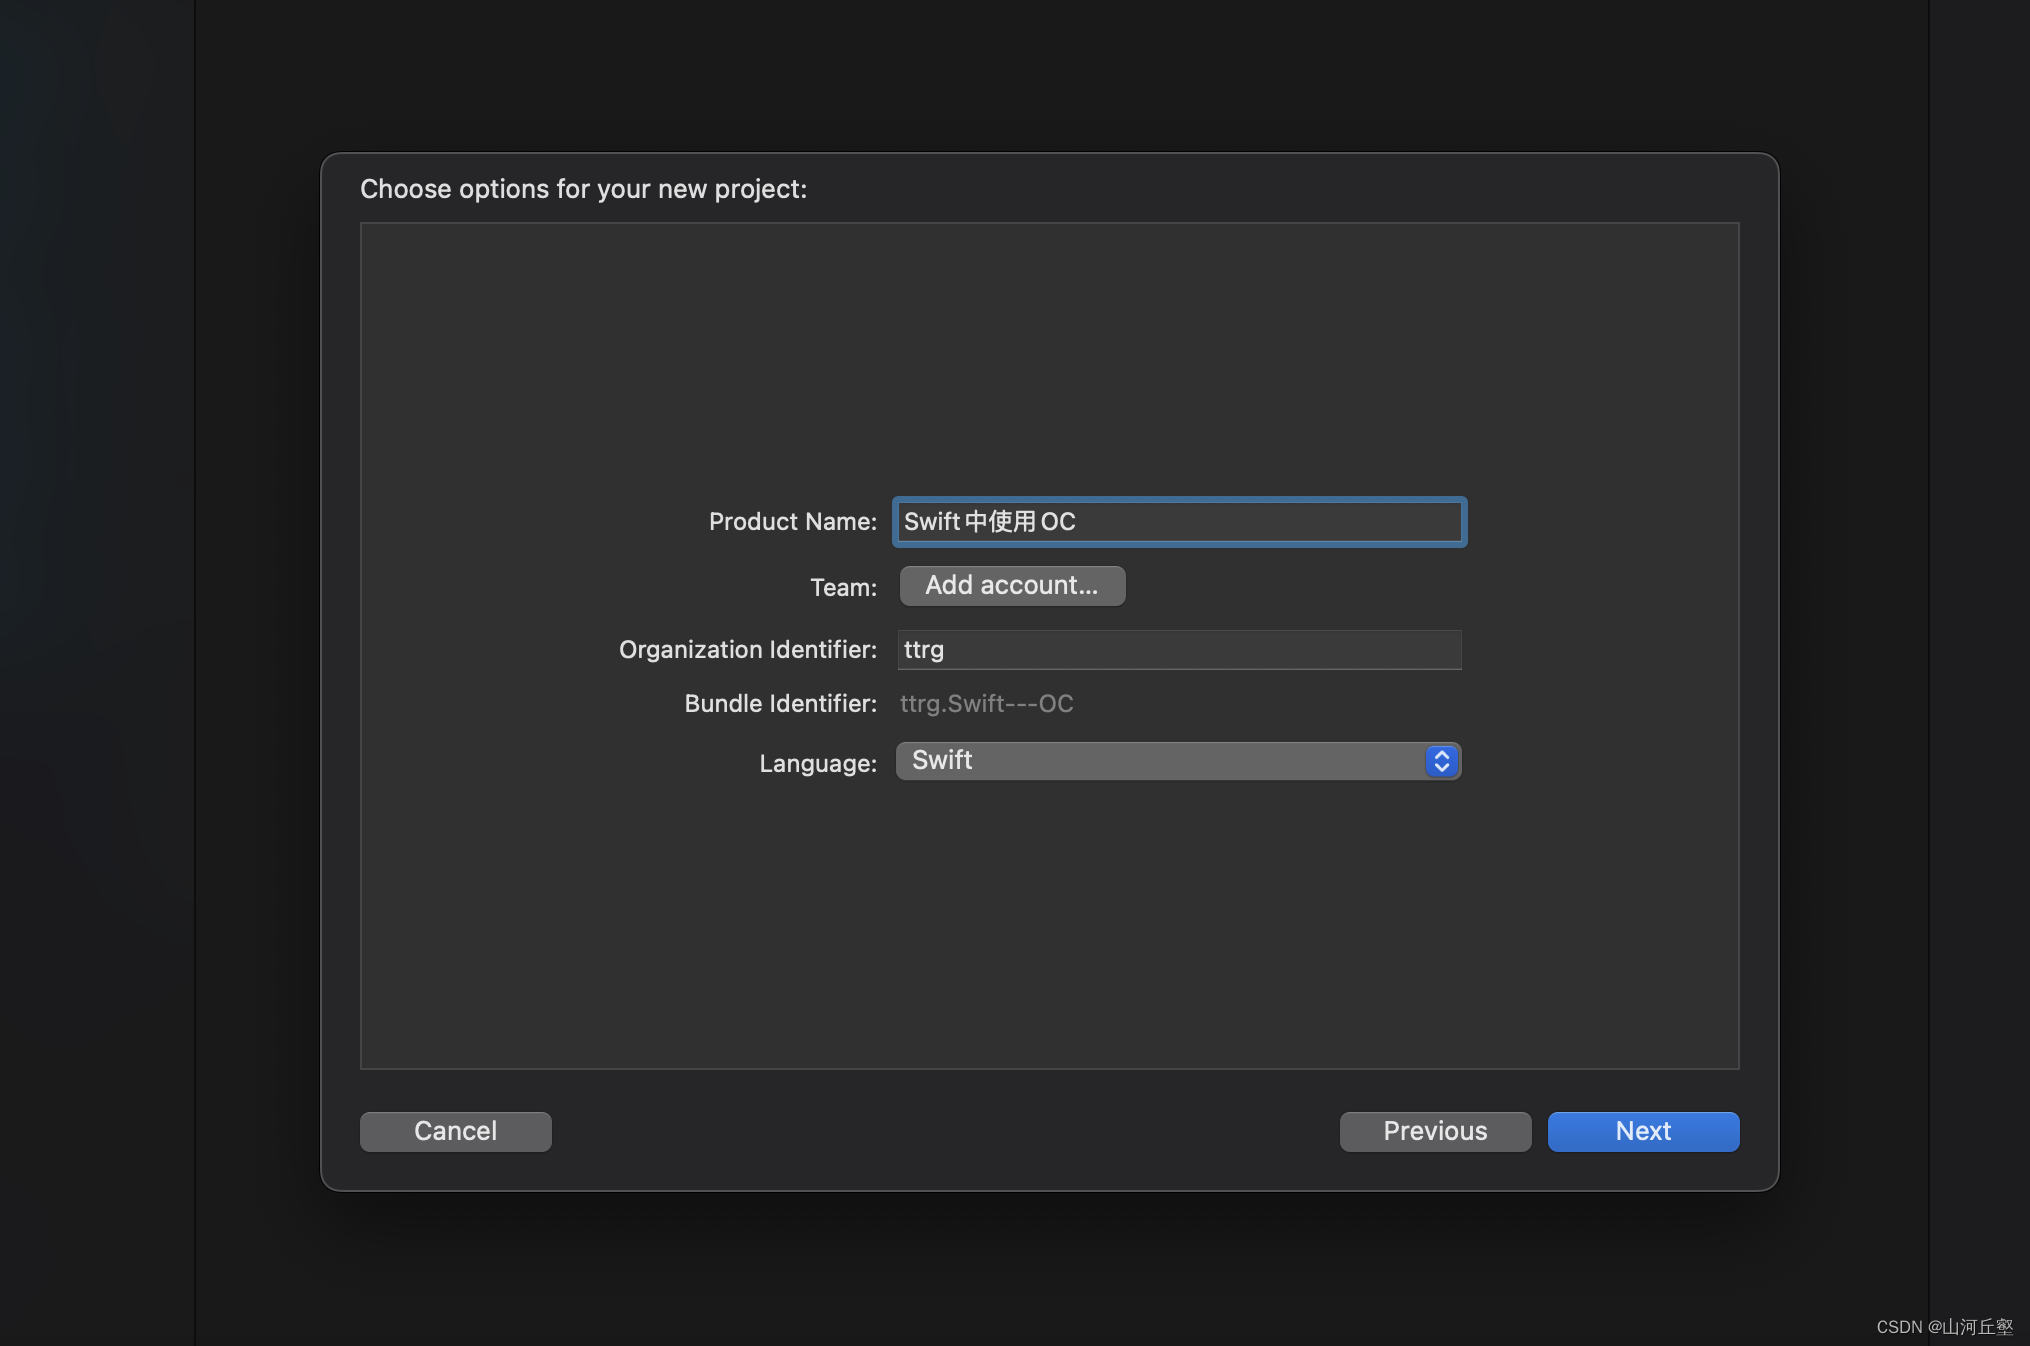The image size is (2030, 1346).
Task: Open the Language dropdown showing Swift
Action: coord(1160,761)
